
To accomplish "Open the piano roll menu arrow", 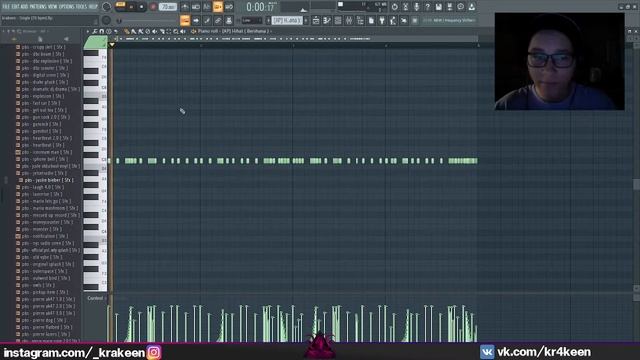I will pyautogui.click(x=87, y=31).
